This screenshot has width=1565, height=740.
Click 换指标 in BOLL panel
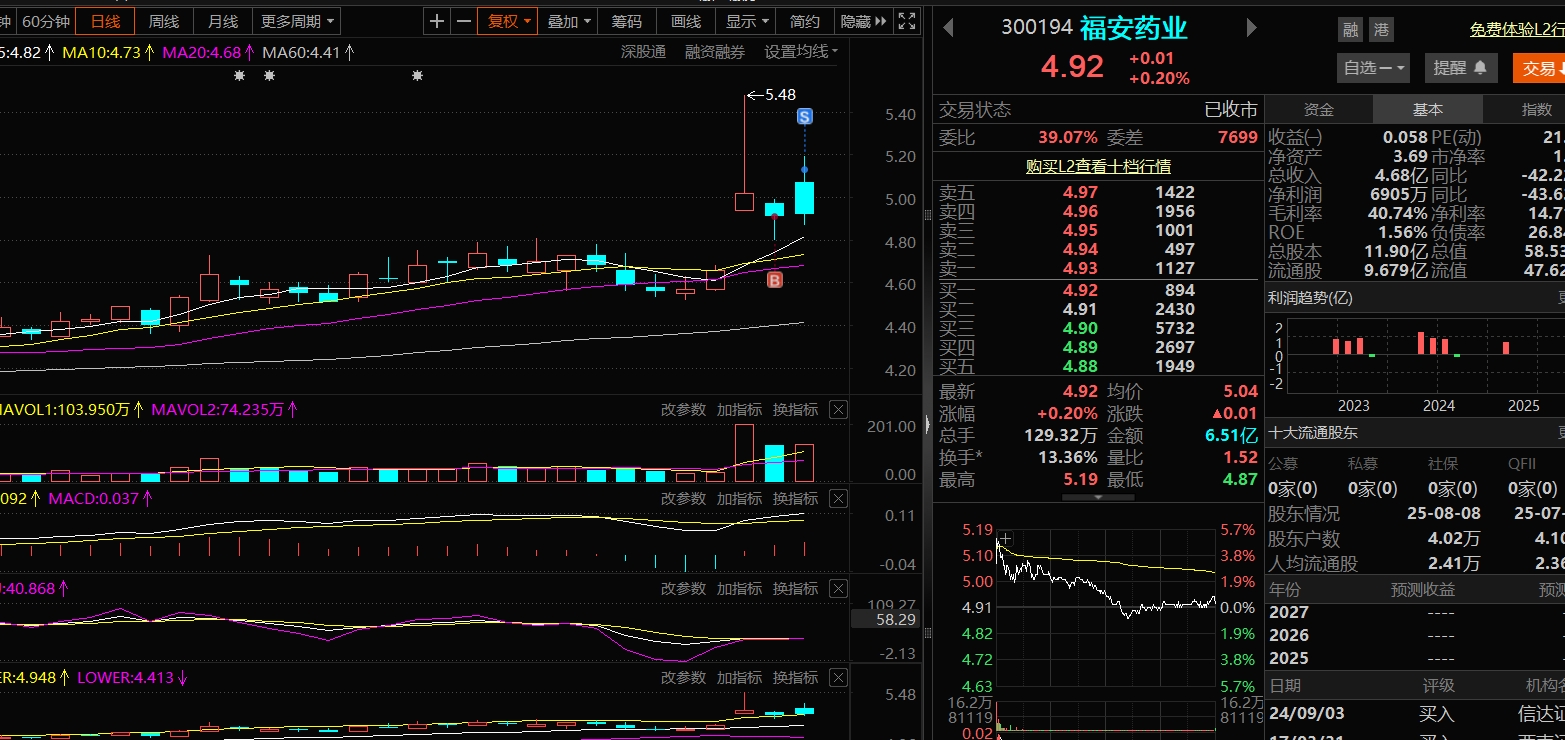(x=795, y=677)
